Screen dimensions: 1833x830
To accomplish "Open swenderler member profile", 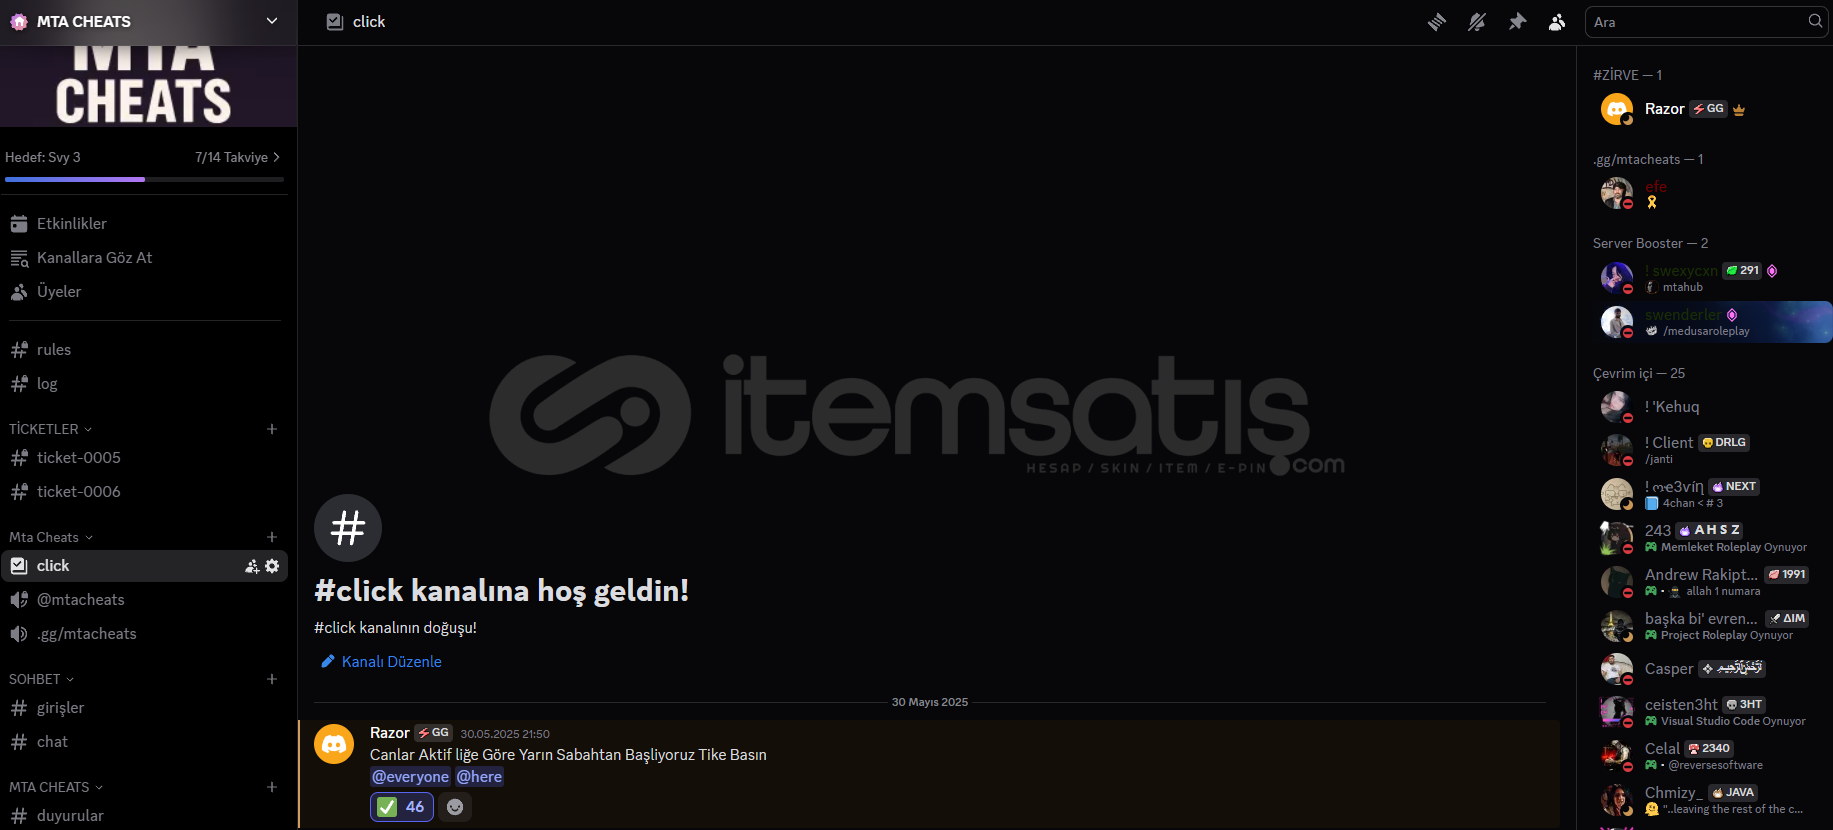I will tap(1712, 322).
